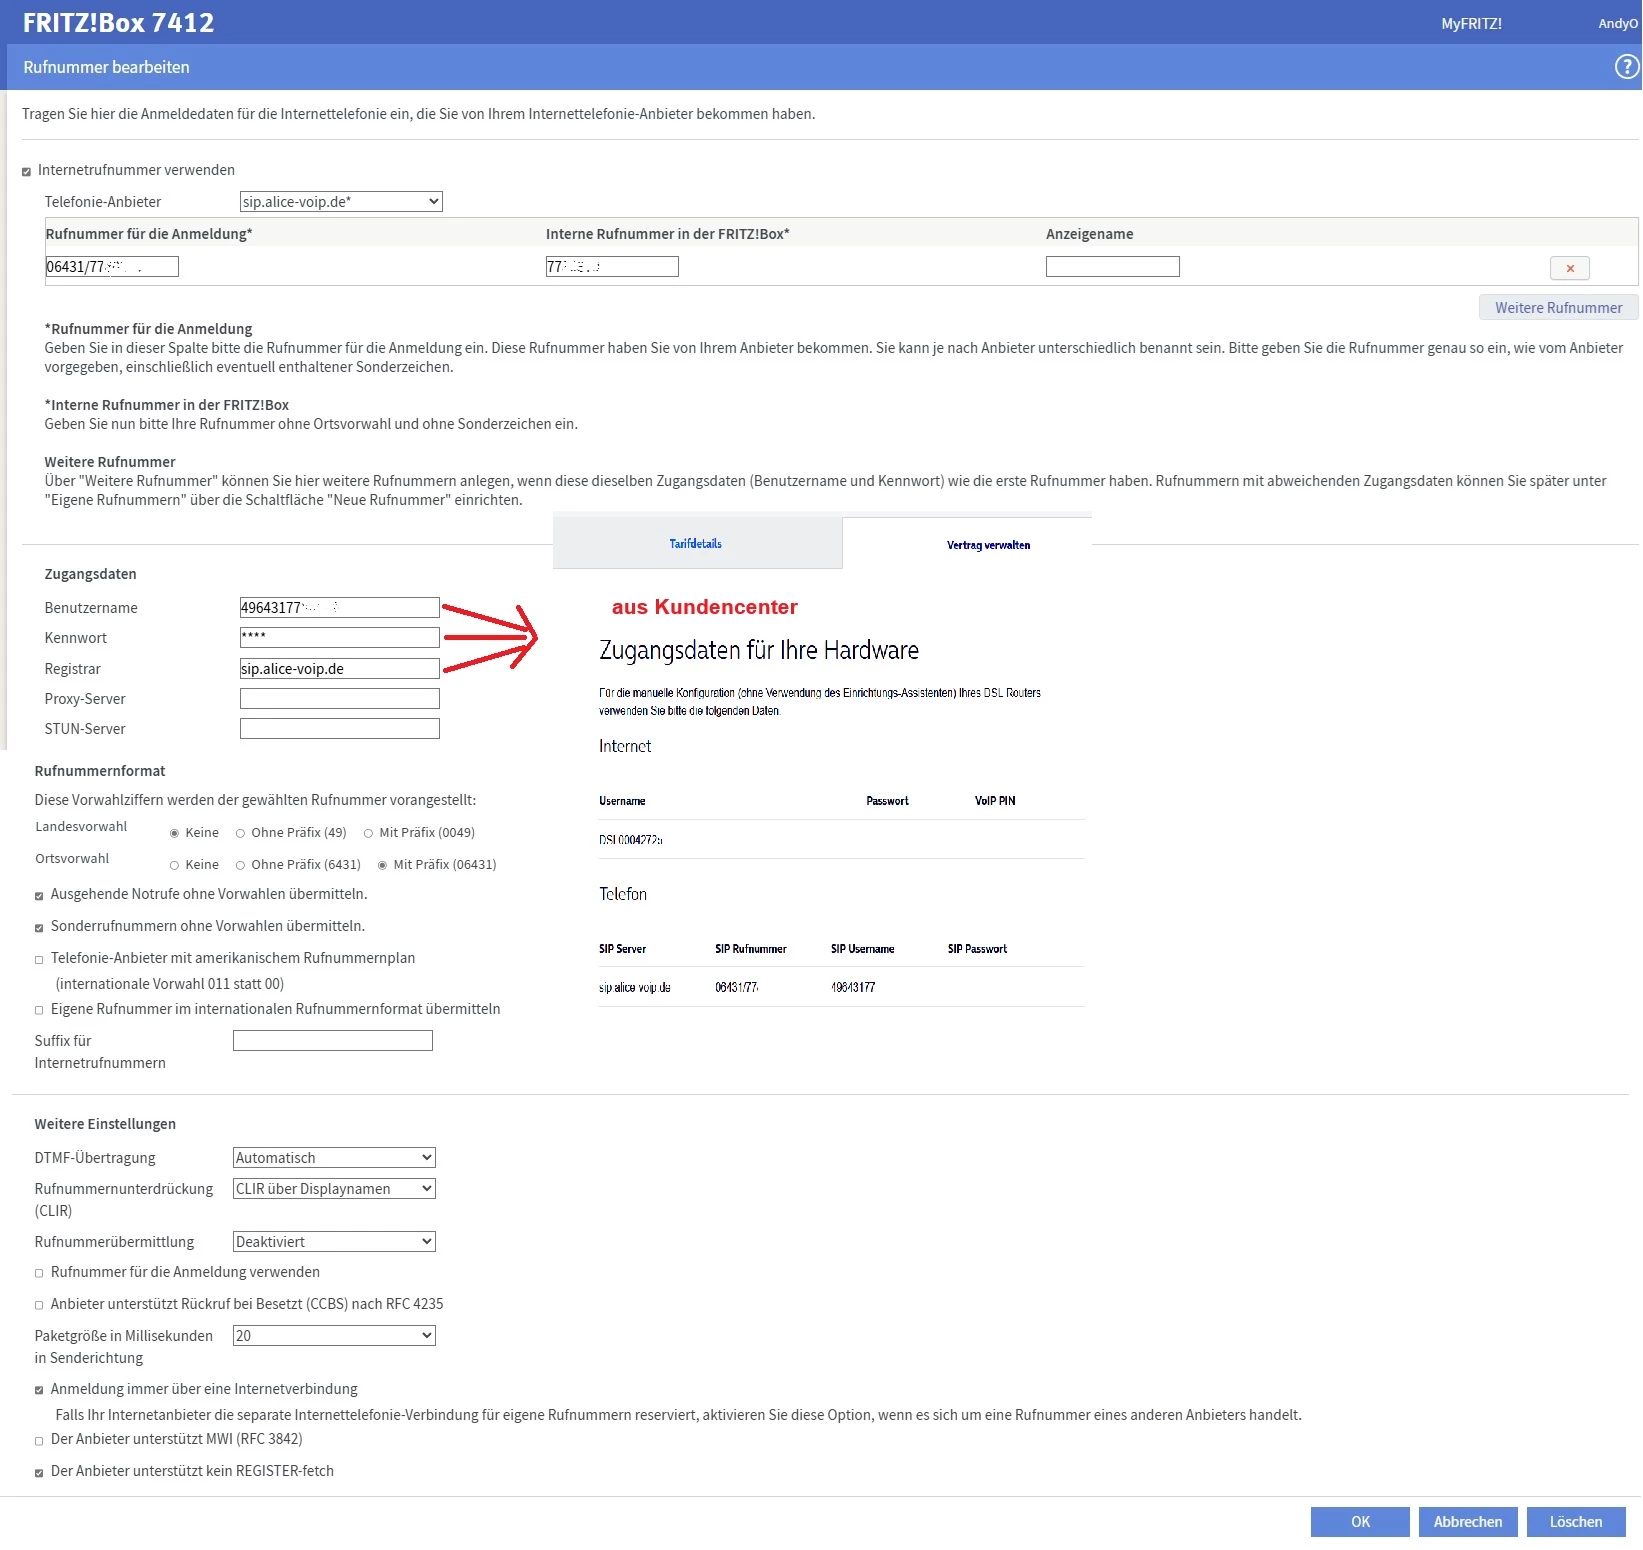Click the Zugangsdaten section heading

[x=90, y=574]
